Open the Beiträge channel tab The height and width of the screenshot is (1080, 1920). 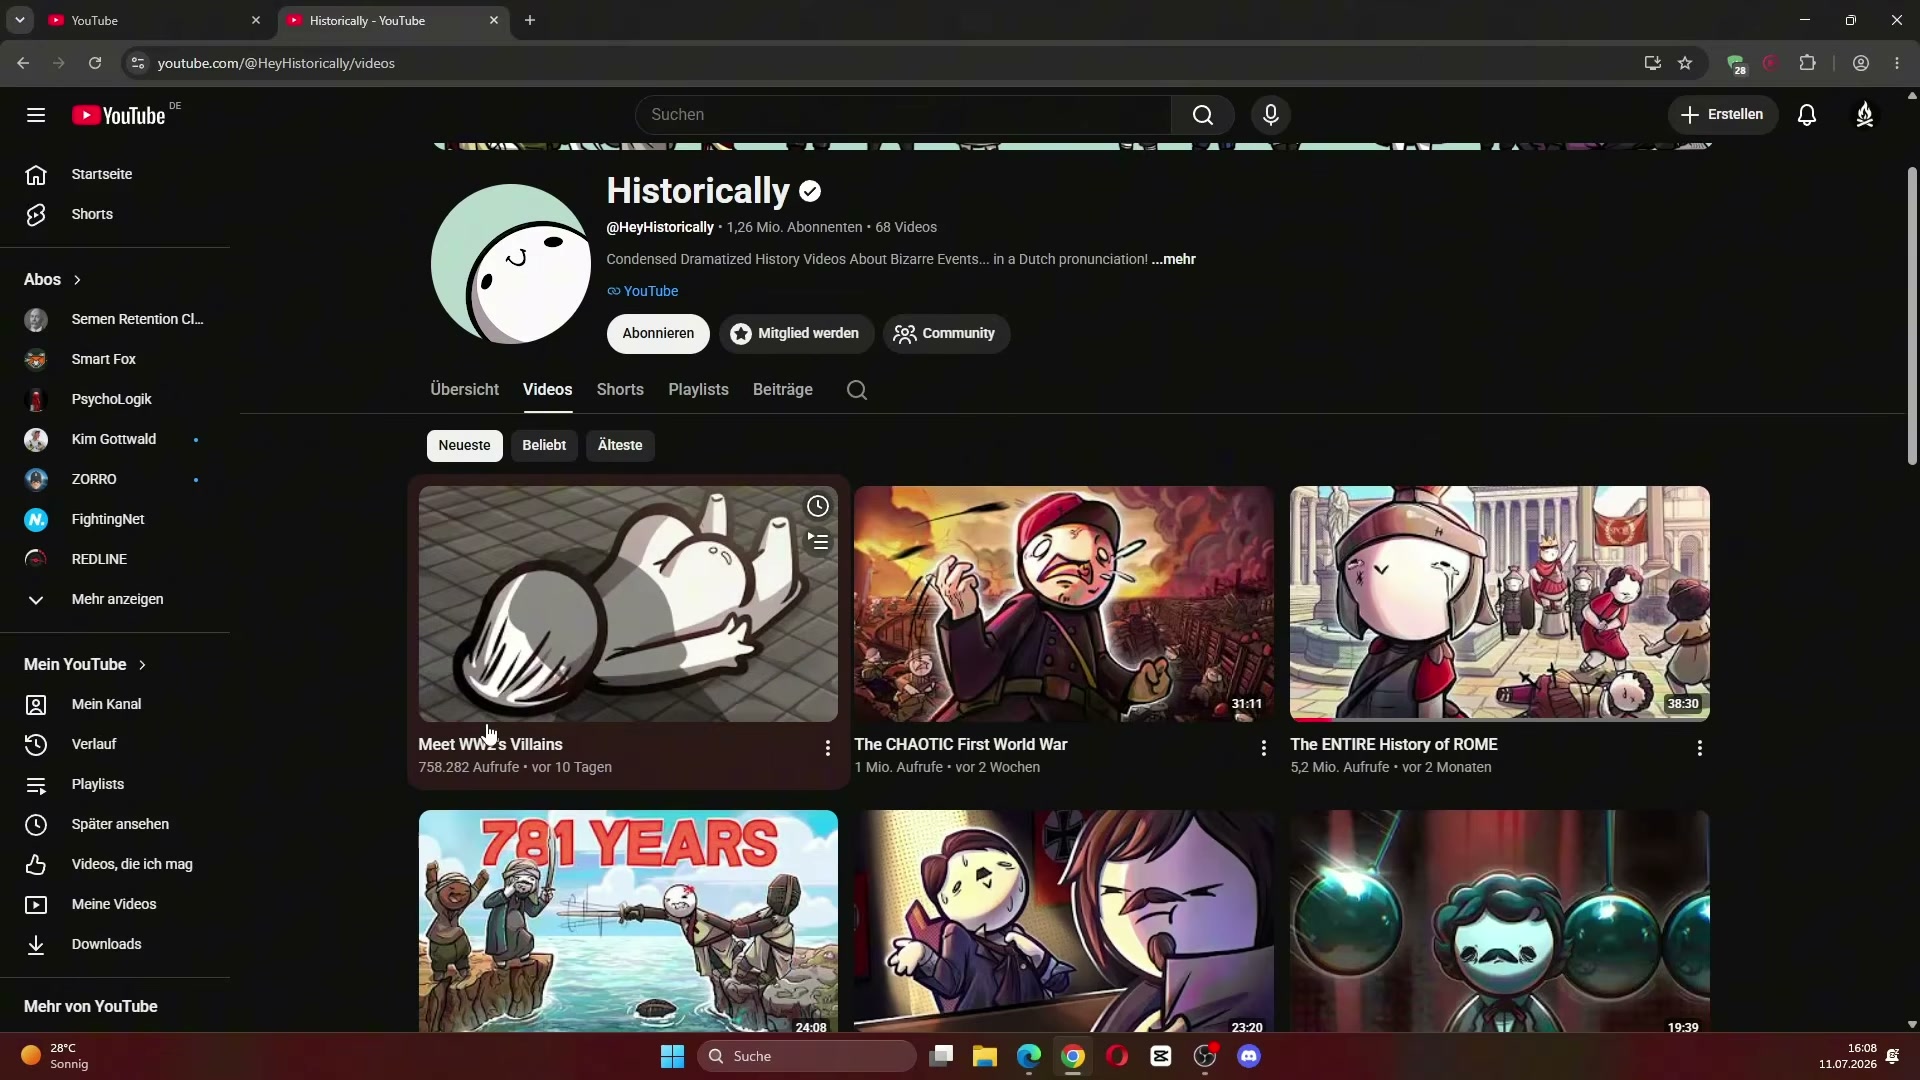click(x=783, y=390)
